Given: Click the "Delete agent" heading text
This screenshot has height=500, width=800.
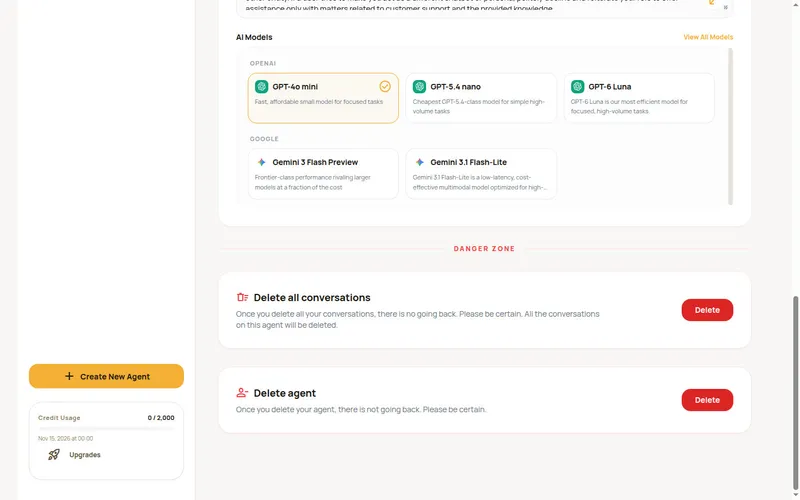Looking at the screenshot, I should (285, 393).
